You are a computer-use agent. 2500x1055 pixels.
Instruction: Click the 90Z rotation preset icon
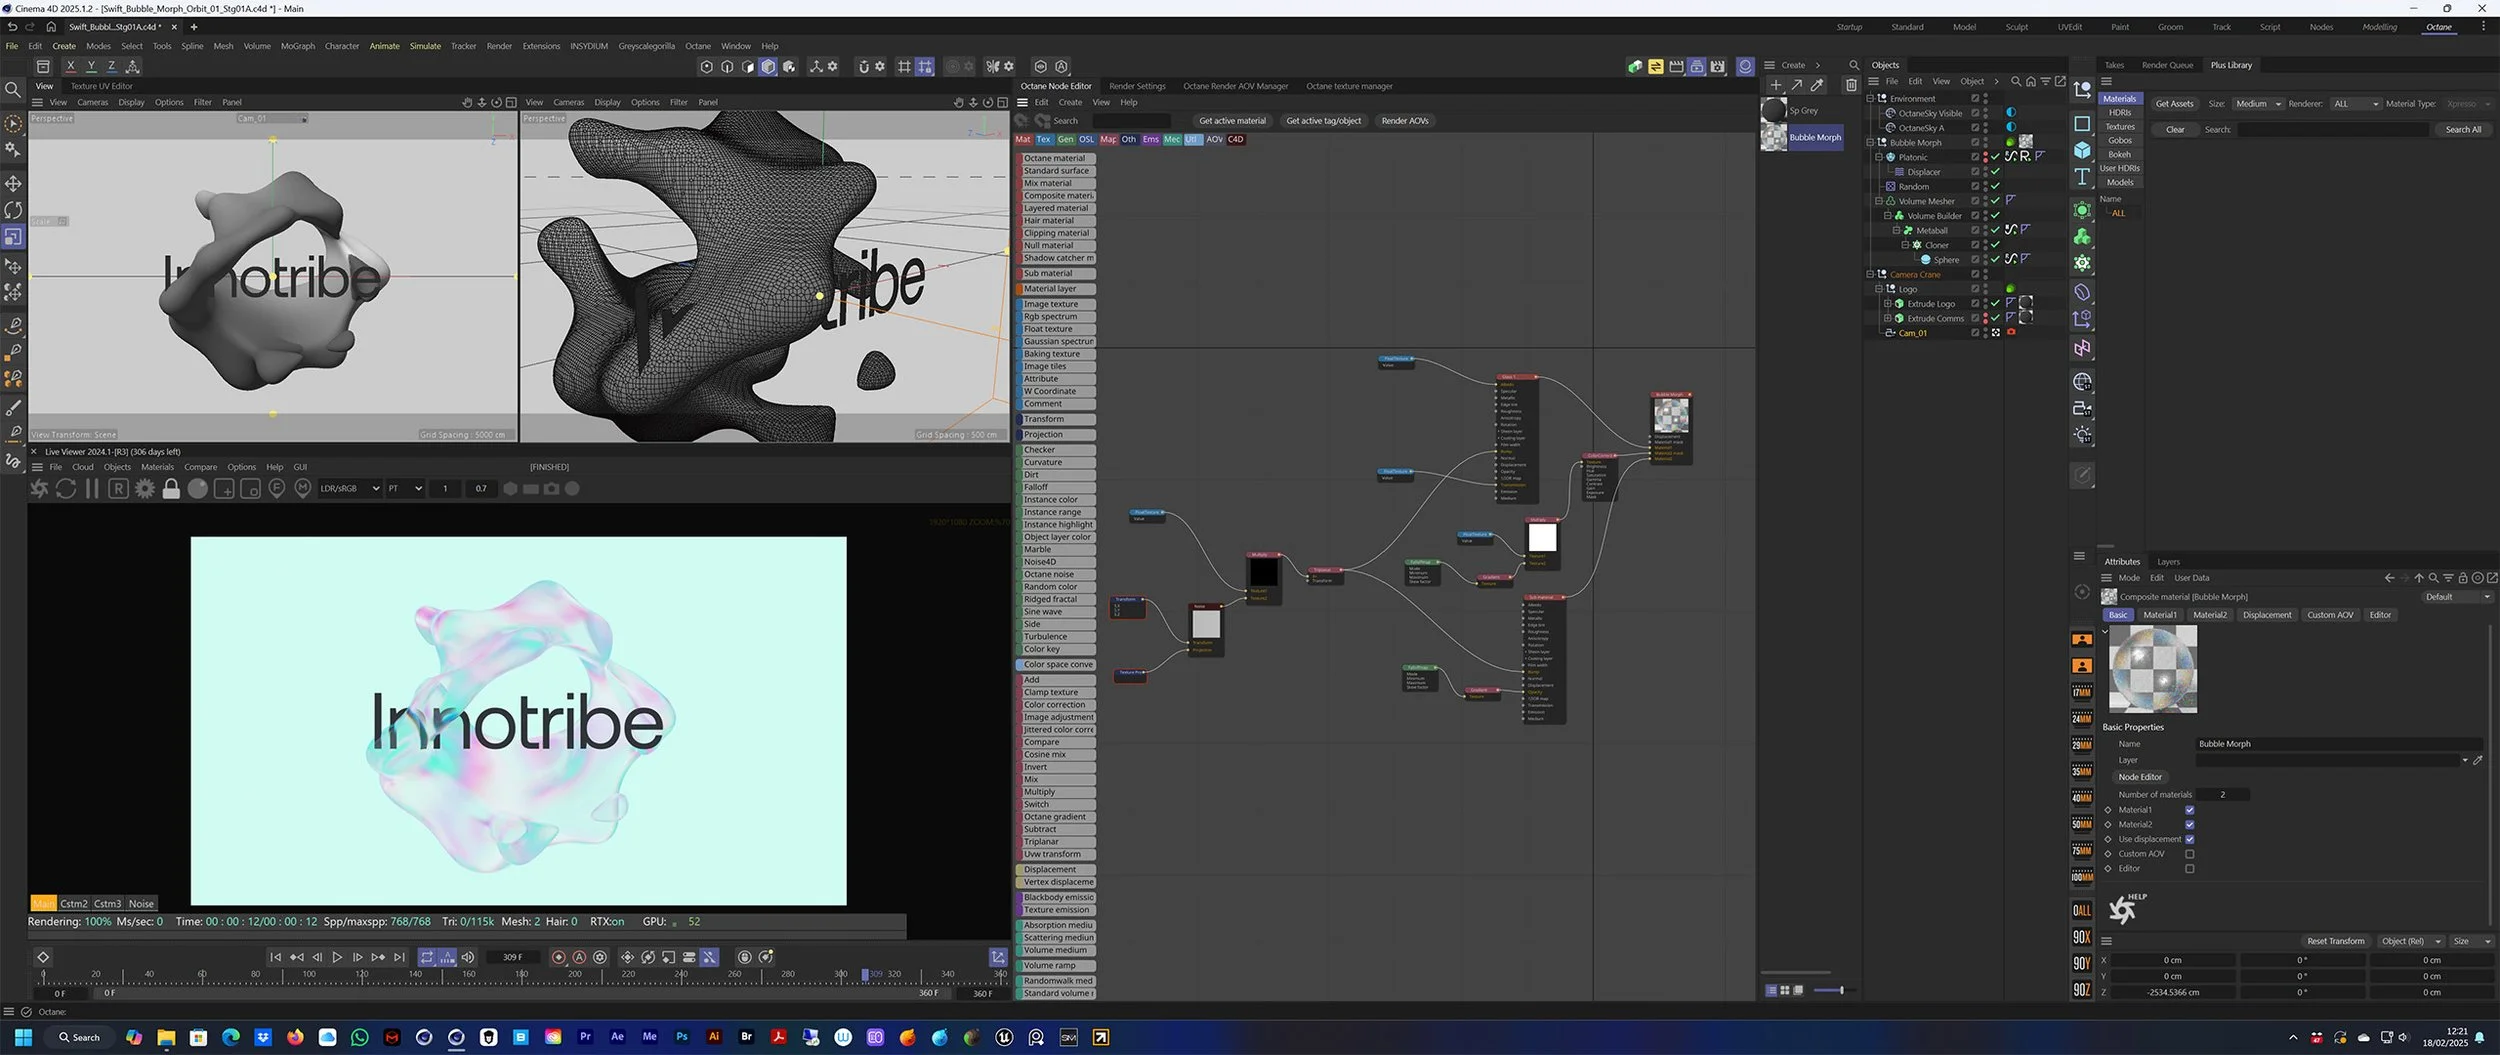[2081, 990]
